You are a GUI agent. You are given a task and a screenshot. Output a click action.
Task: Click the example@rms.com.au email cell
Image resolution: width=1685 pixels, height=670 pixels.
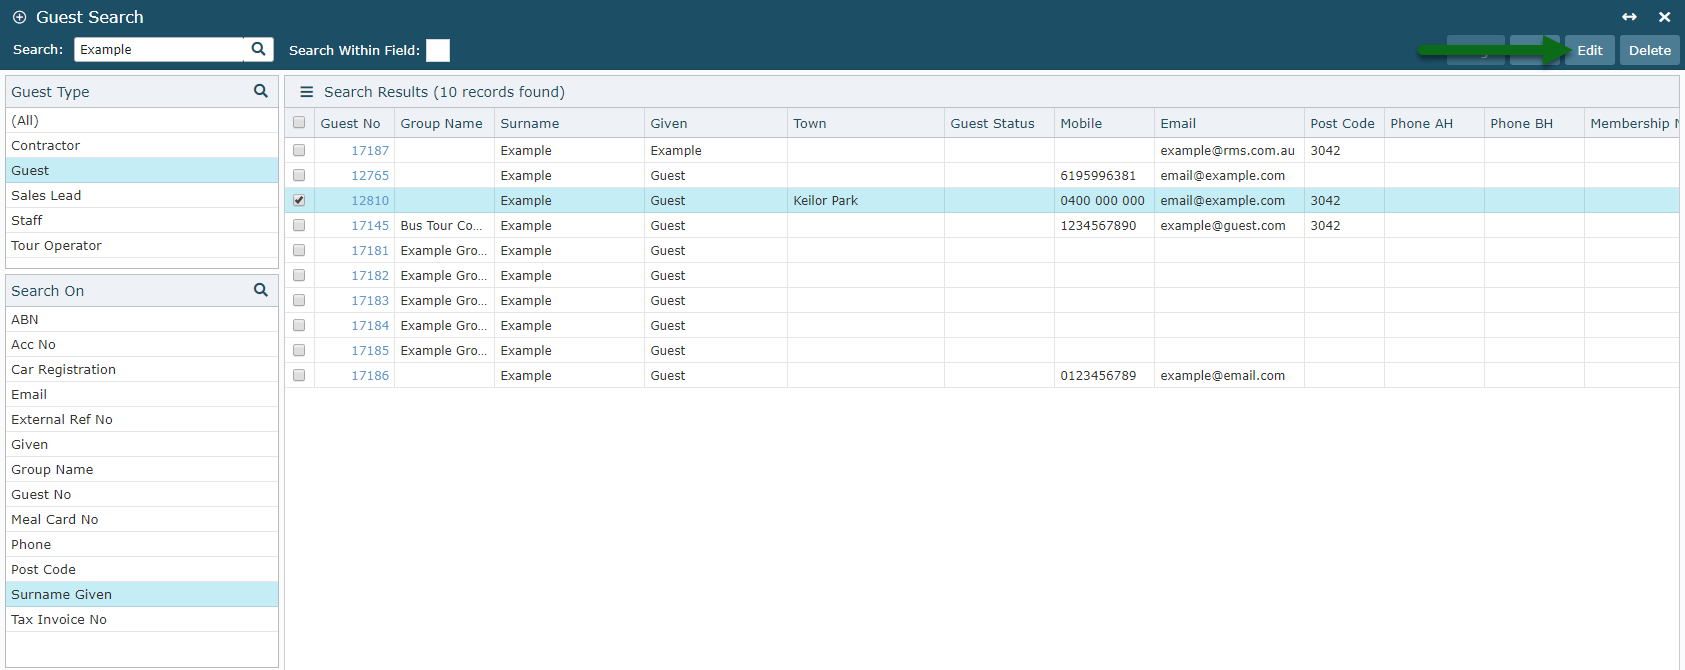coord(1229,150)
